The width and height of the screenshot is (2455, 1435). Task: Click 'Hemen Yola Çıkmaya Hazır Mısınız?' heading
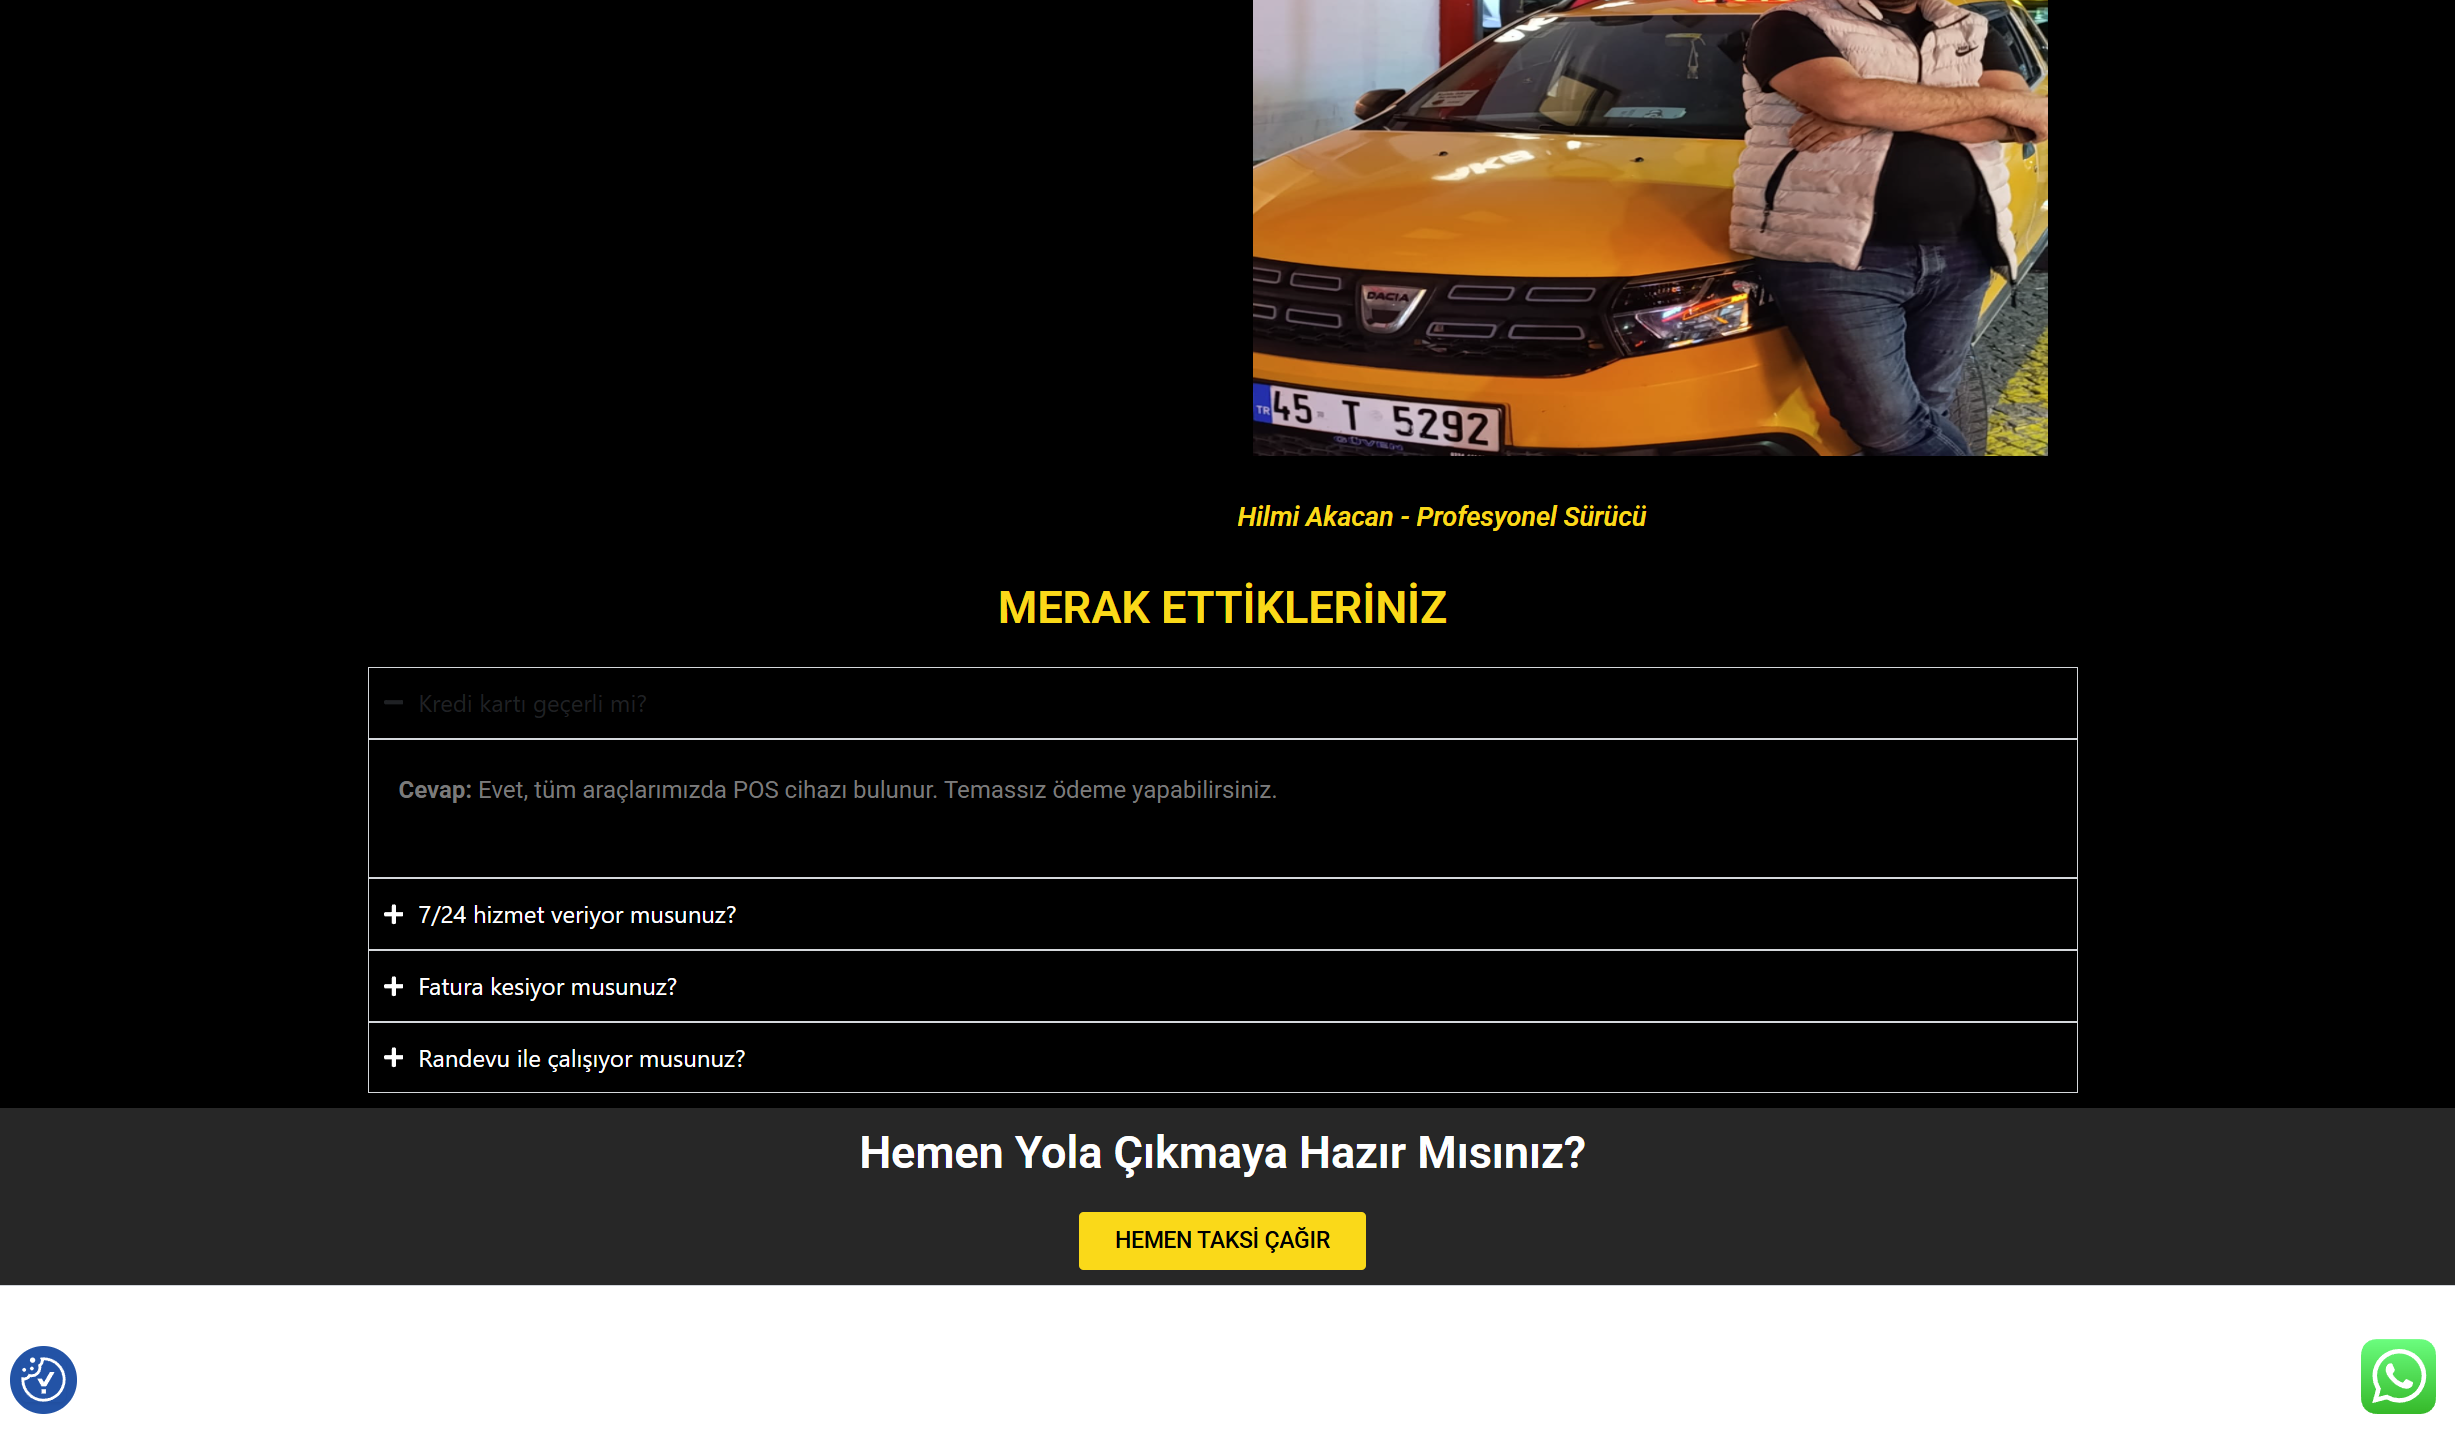[1222, 1153]
